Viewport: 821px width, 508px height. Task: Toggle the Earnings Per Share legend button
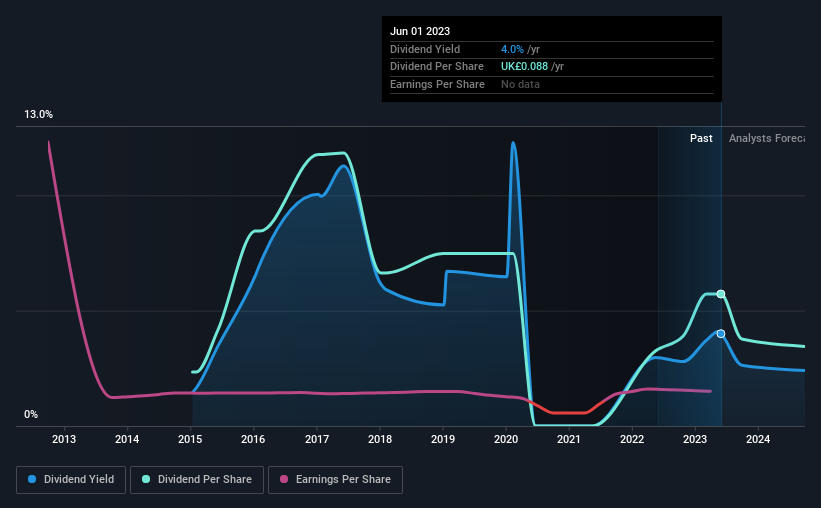pos(335,480)
